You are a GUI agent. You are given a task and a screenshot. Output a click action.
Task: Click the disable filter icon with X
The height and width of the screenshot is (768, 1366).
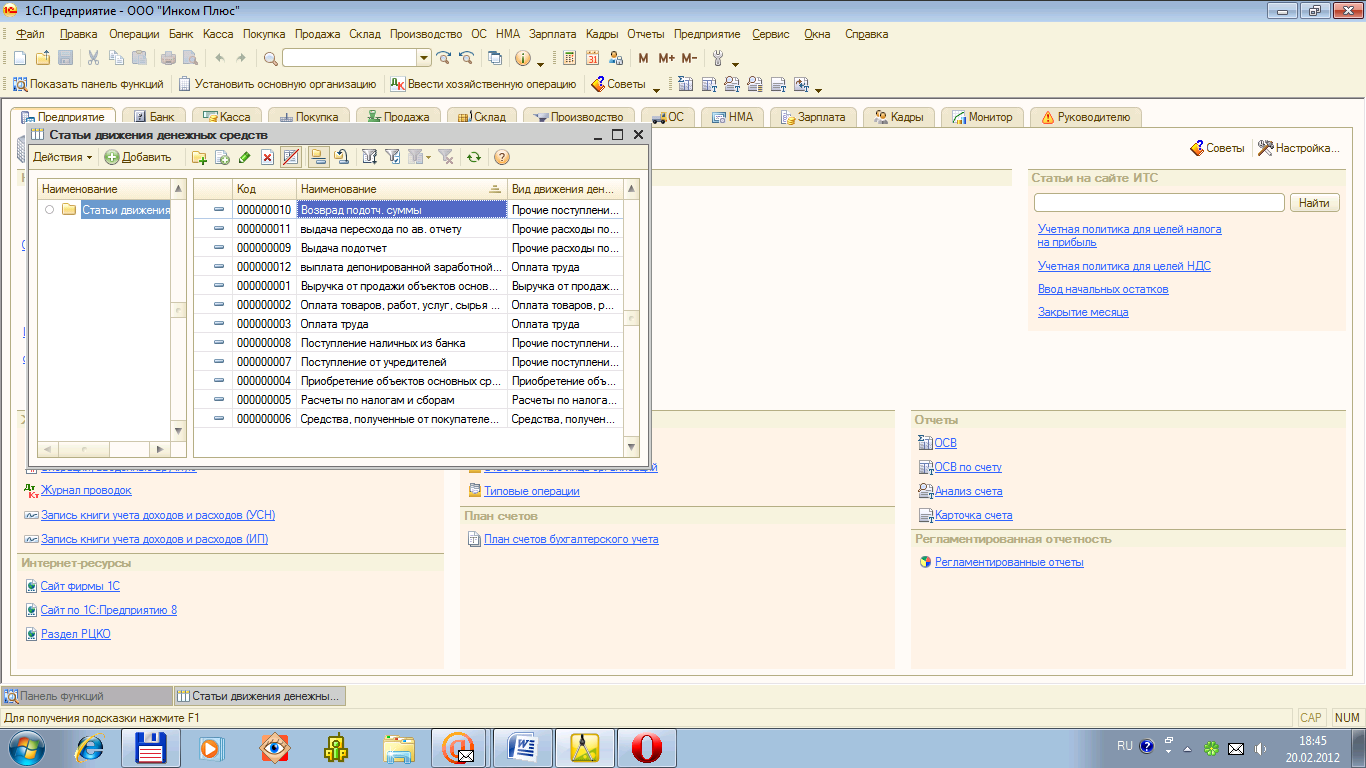click(446, 157)
